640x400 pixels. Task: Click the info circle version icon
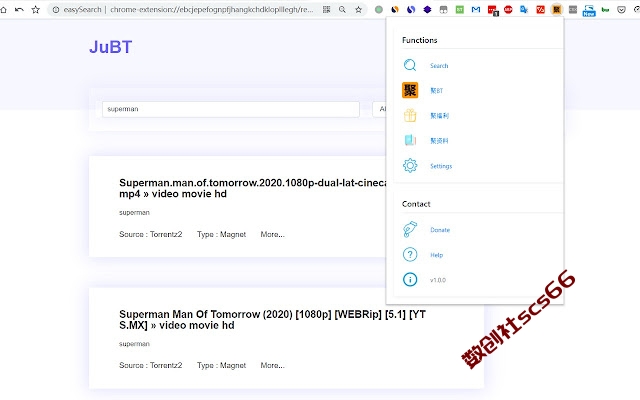click(x=410, y=280)
